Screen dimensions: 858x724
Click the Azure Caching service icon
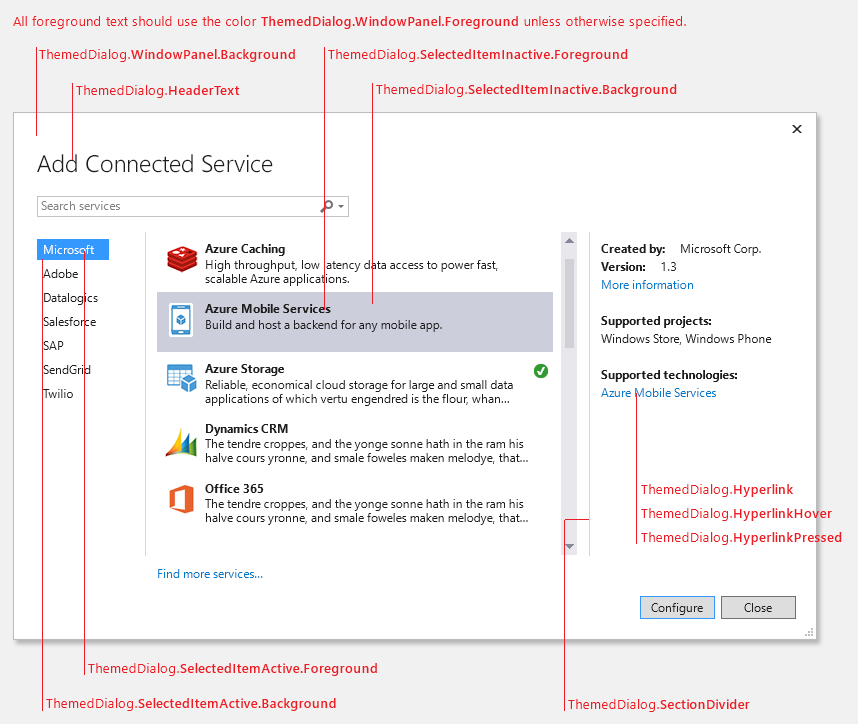[181, 258]
